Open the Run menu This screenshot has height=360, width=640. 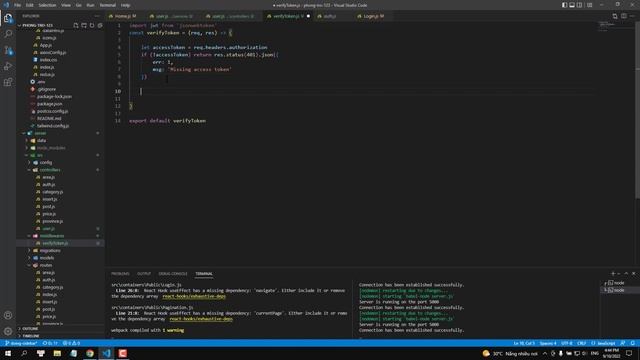click(x=91, y=5)
